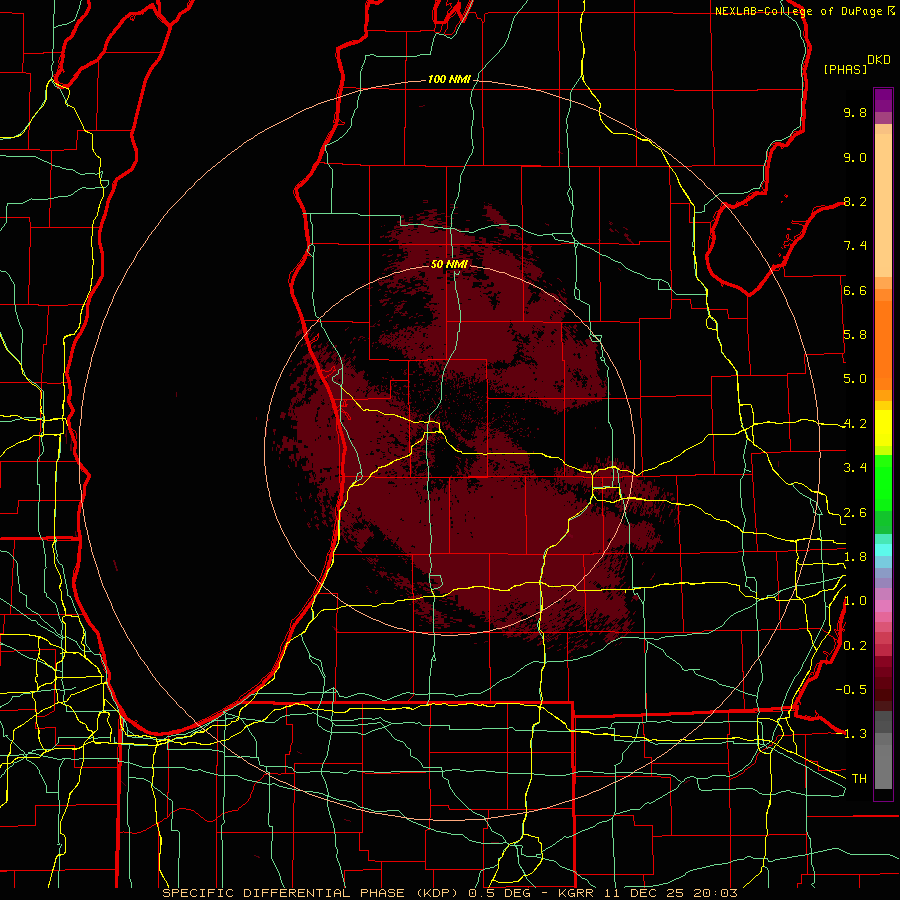
Task: Select the 8.2 value on the scale
Action: [855, 201]
